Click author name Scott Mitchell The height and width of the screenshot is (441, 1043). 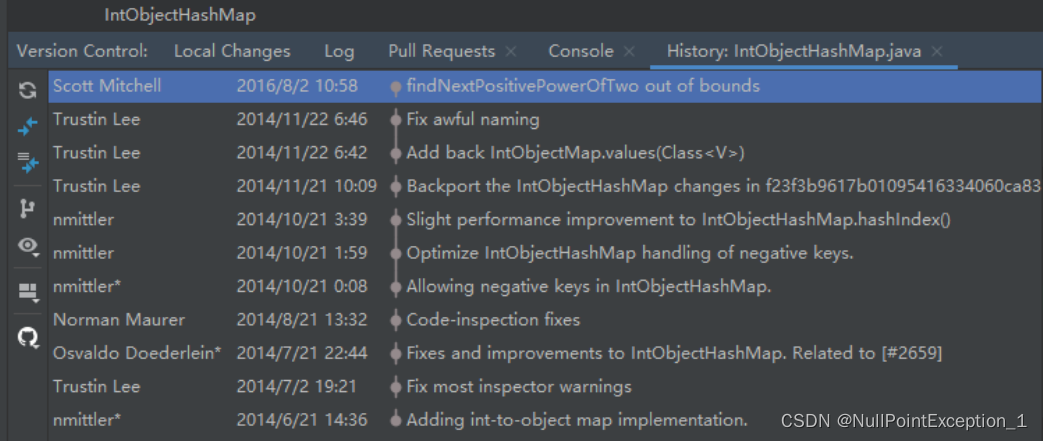click(x=107, y=86)
